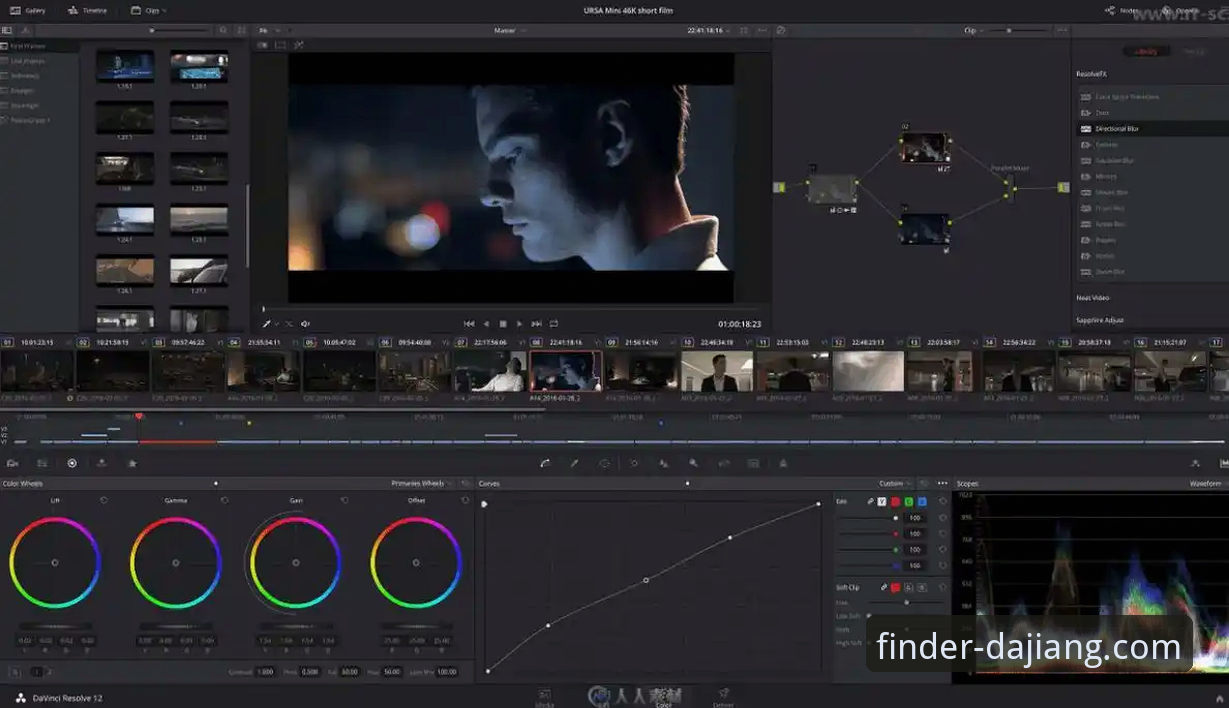
Task: Open the RGB Mixer palette
Action: click(102, 463)
